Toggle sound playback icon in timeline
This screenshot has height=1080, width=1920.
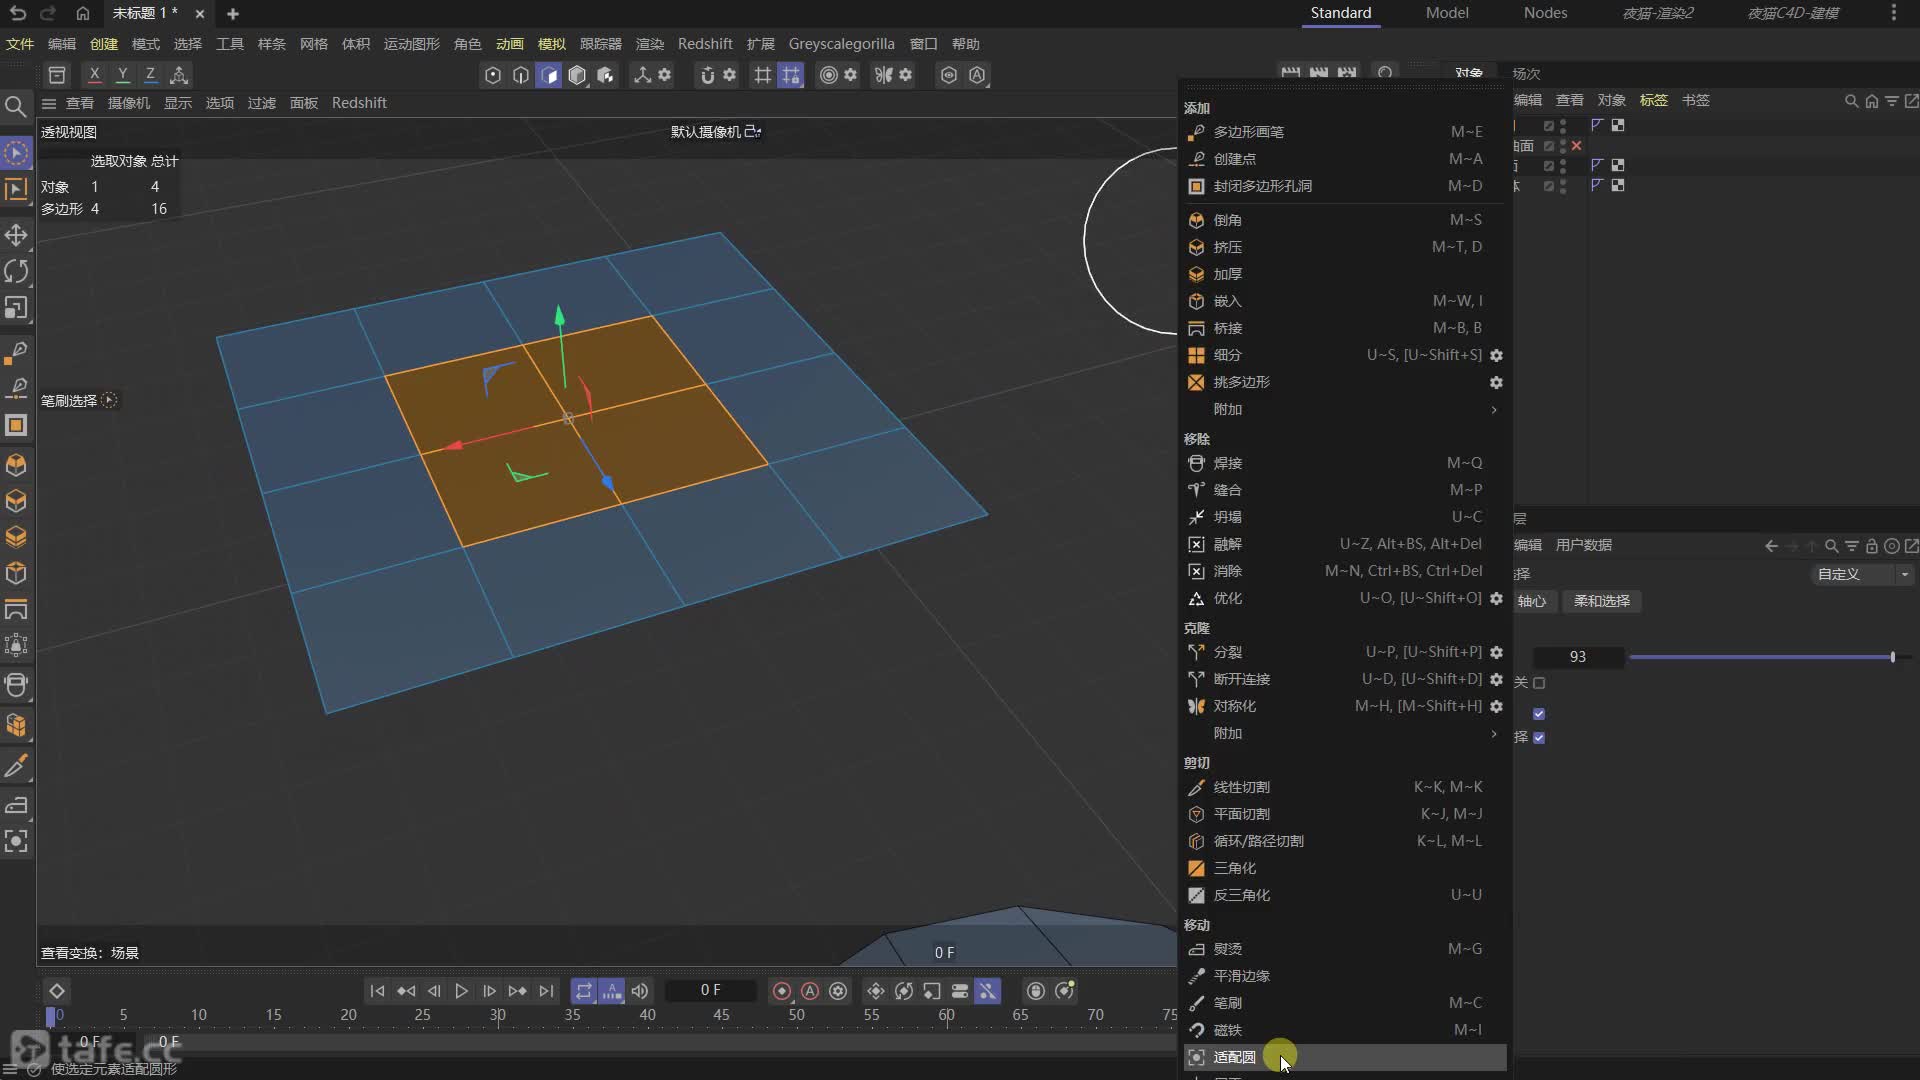640,991
